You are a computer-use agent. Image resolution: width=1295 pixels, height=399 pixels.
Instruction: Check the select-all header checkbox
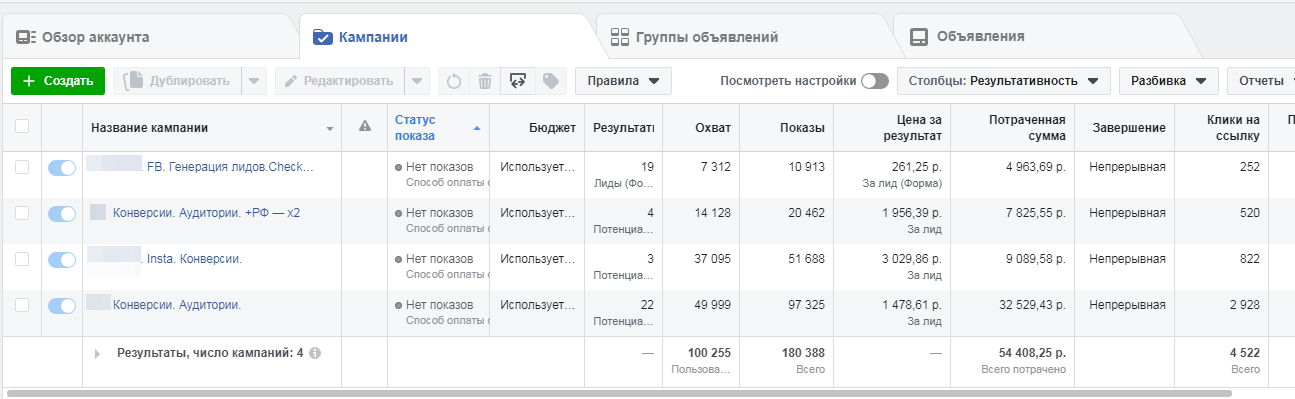coord(22,126)
